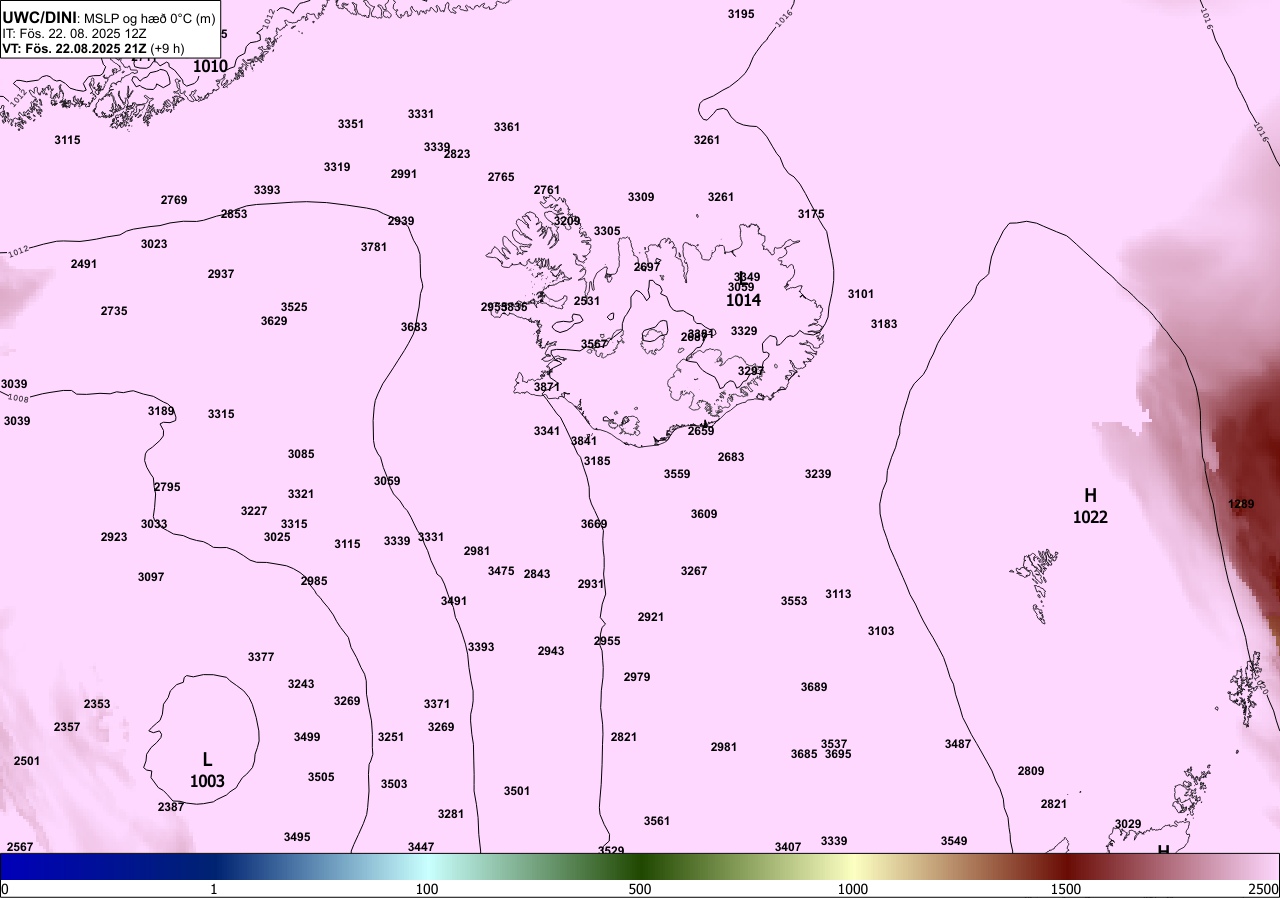Click the height value 3097

click(x=151, y=577)
